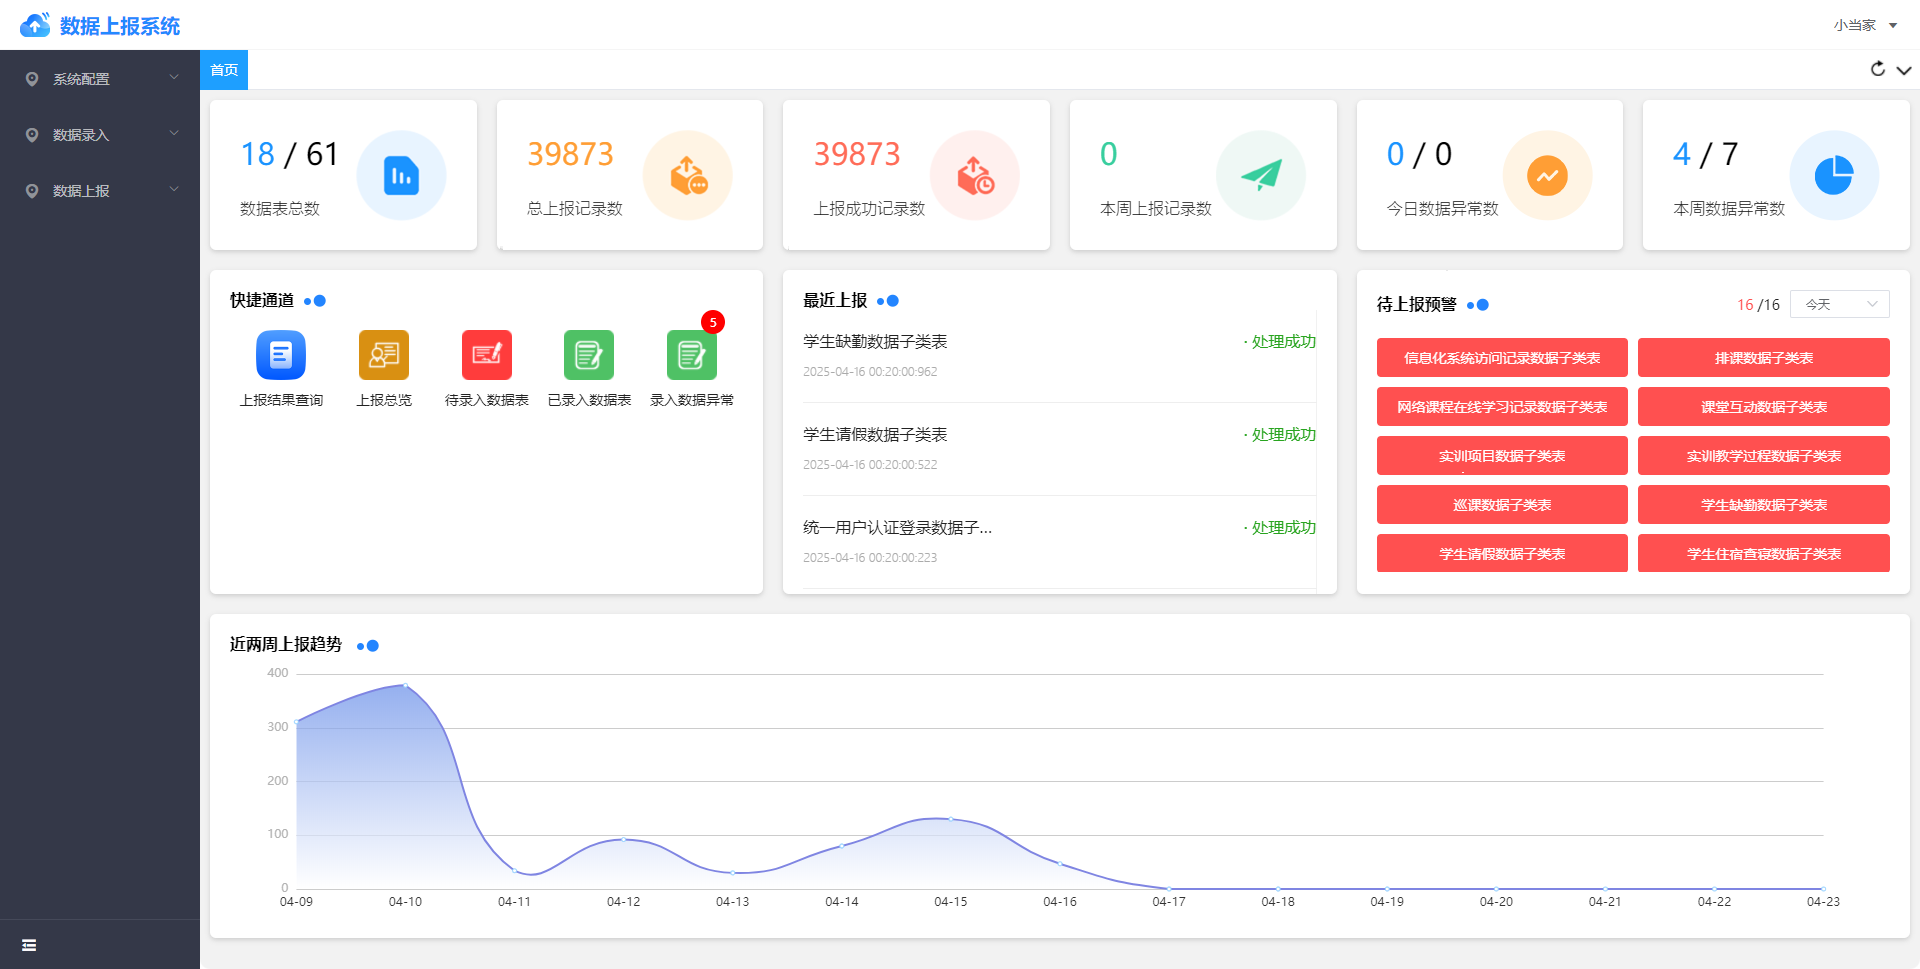The width and height of the screenshot is (1920, 969).
Task: Click recent report 学生缺勤数据子类表 entry
Action: 875,342
